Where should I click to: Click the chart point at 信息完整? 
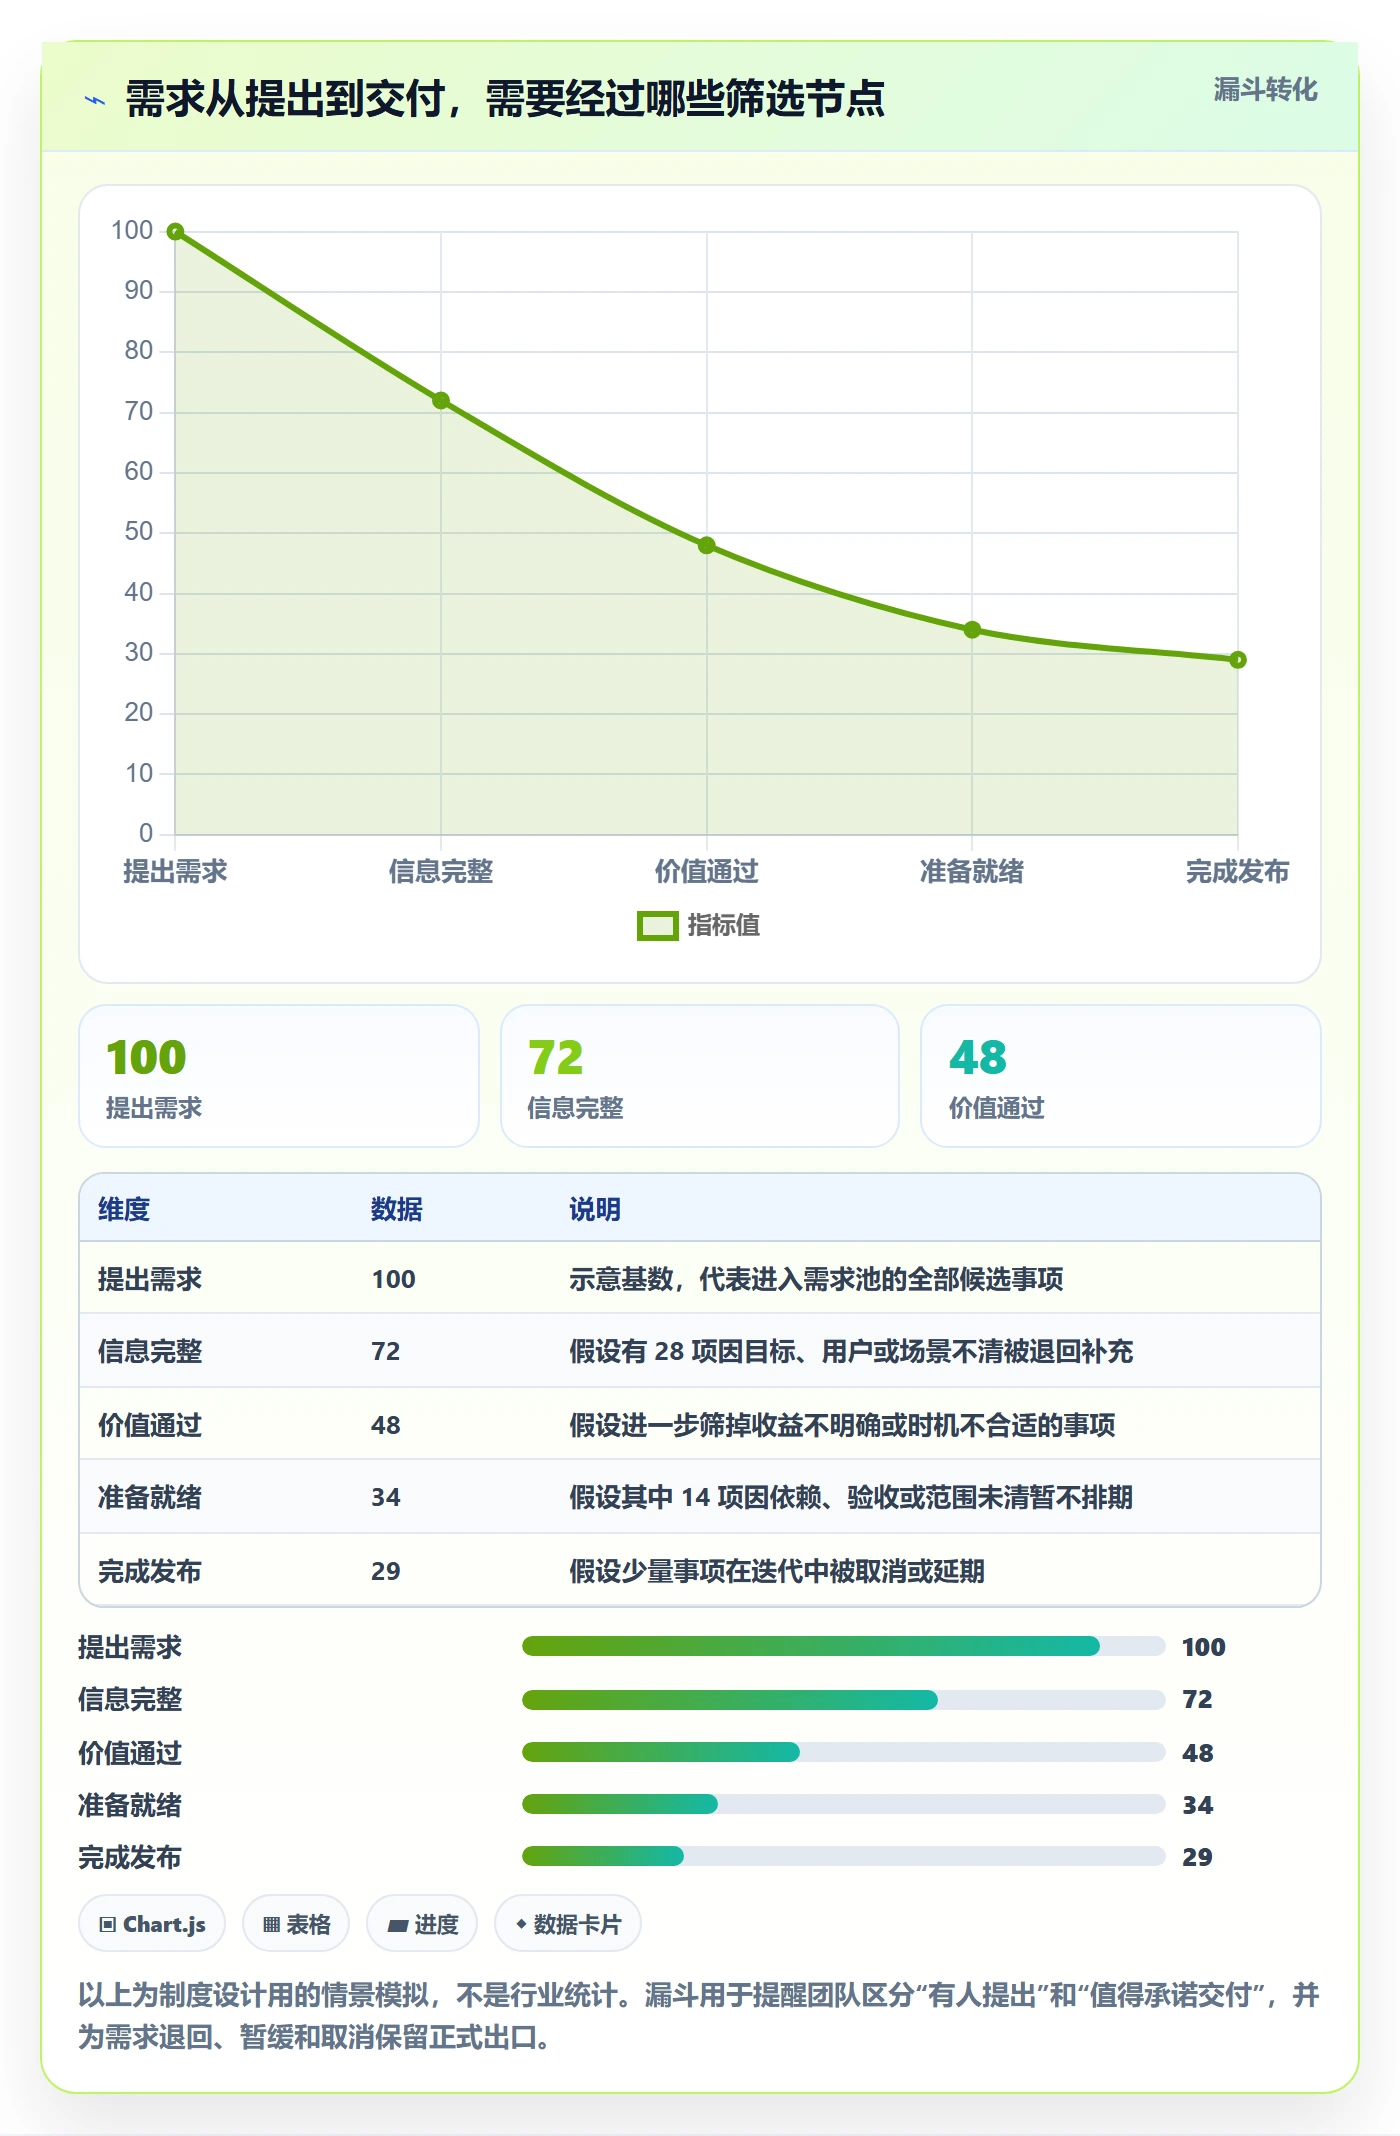click(x=441, y=401)
